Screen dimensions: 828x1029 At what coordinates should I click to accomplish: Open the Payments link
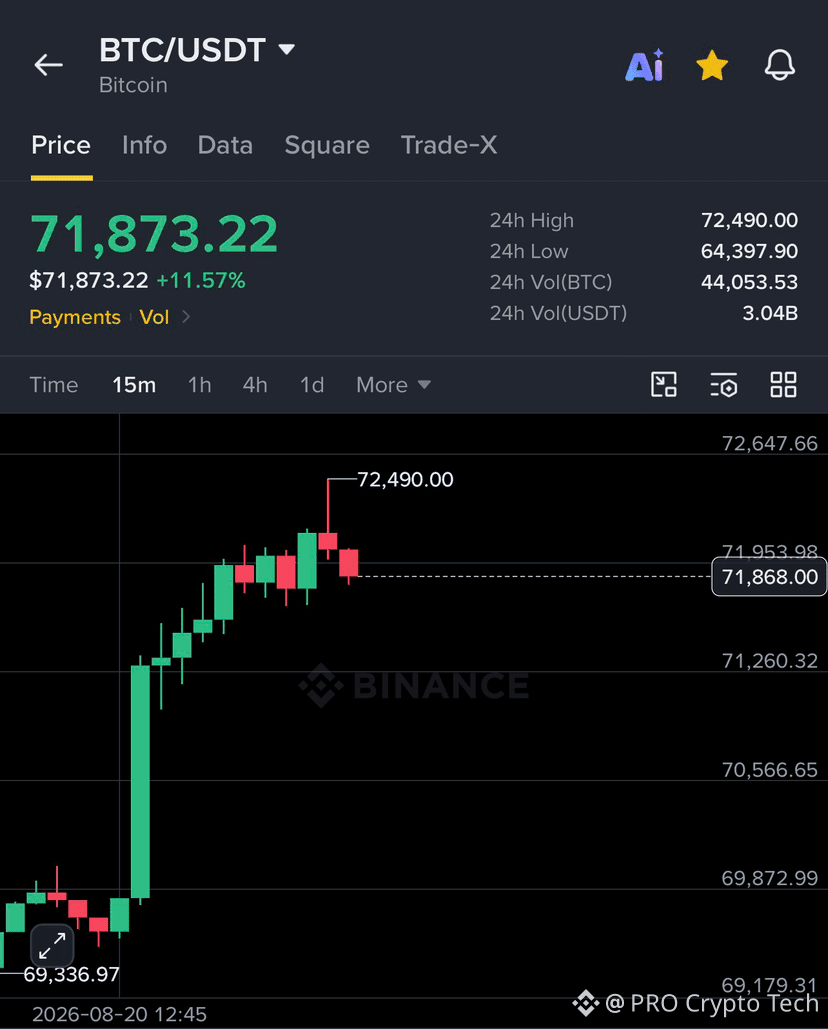[x=75, y=317]
